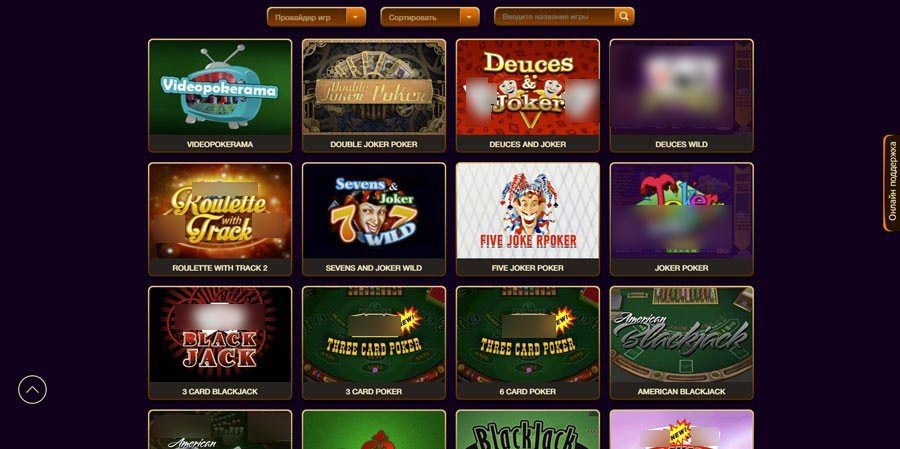Screen dimensions: 900x449
Task: Select the Deuces and Joker game image
Action: (x=527, y=87)
